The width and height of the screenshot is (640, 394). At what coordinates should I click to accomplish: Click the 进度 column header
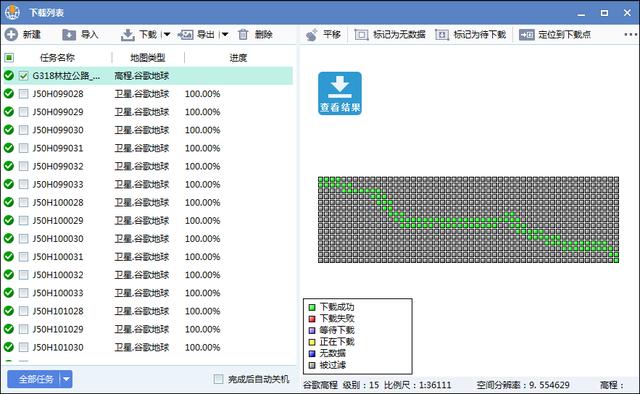click(x=238, y=58)
